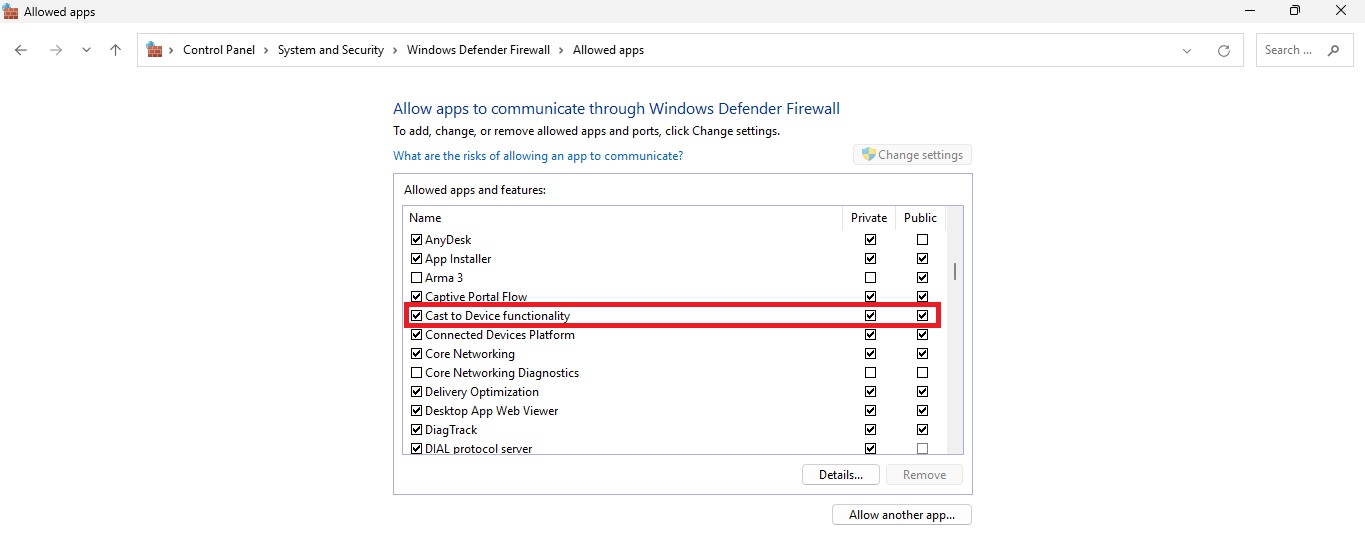Click the Public column header

click(x=920, y=218)
